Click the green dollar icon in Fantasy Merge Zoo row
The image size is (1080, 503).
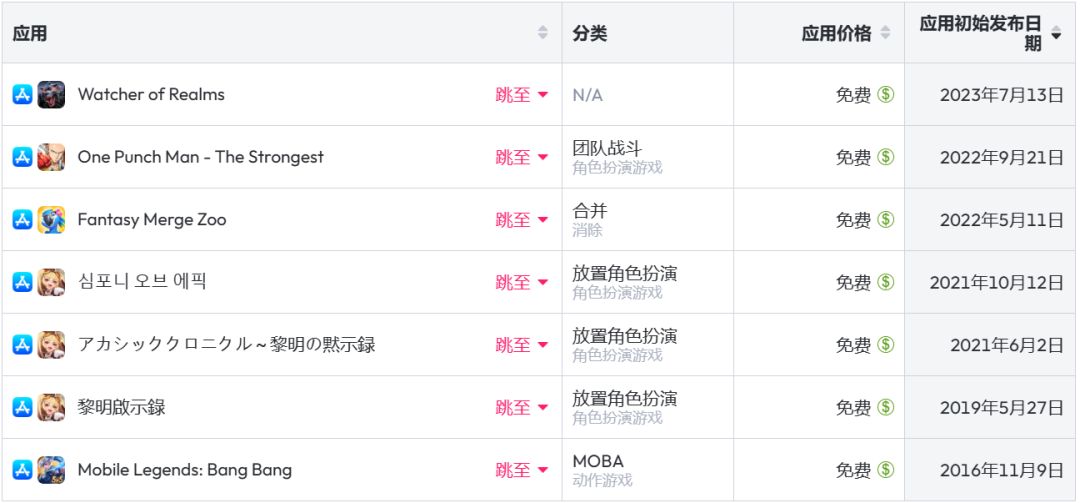[885, 220]
